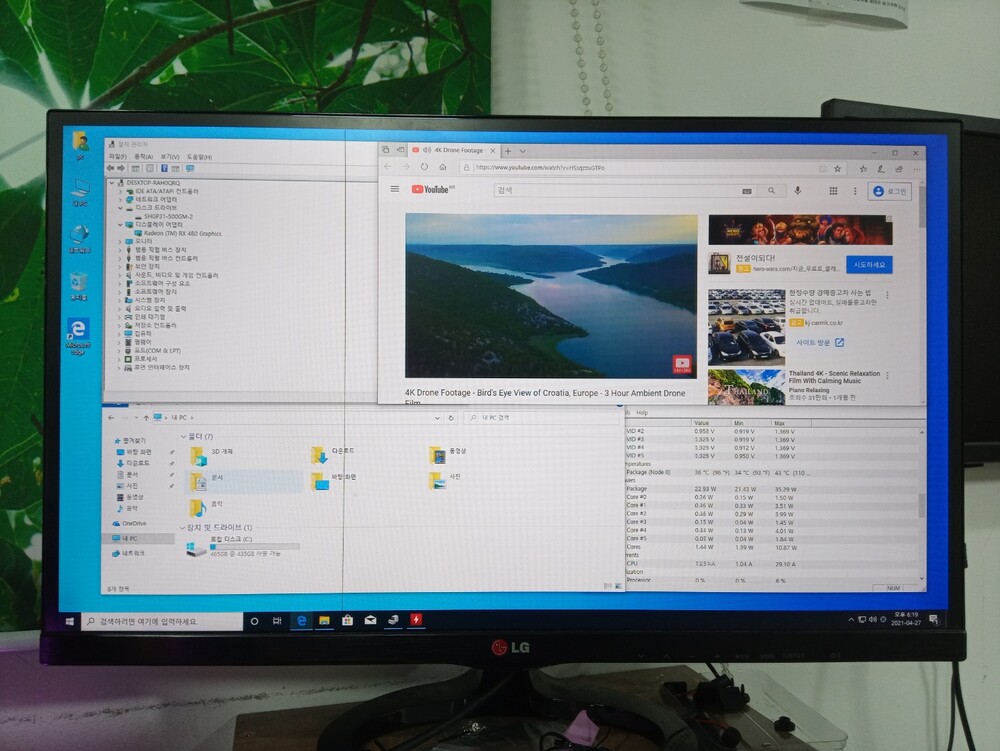The width and height of the screenshot is (1000, 751).
Task: Click the YouTube voice search microphone icon
Action: click(x=798, y=191)
